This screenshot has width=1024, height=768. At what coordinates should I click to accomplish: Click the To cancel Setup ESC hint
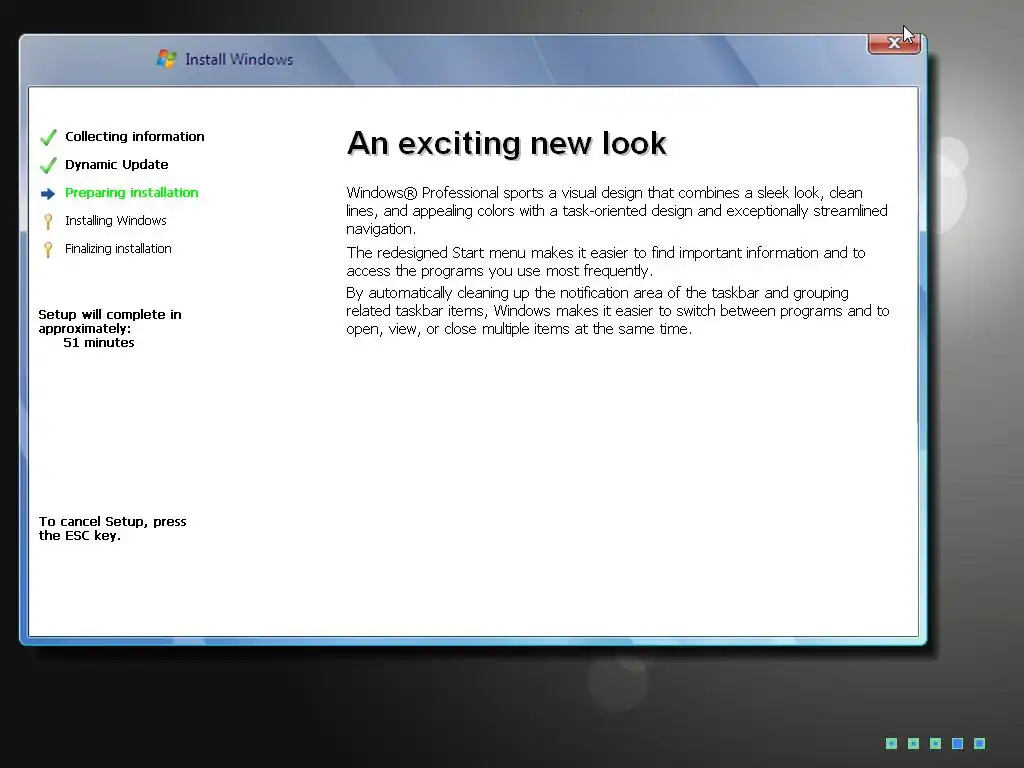112,528
